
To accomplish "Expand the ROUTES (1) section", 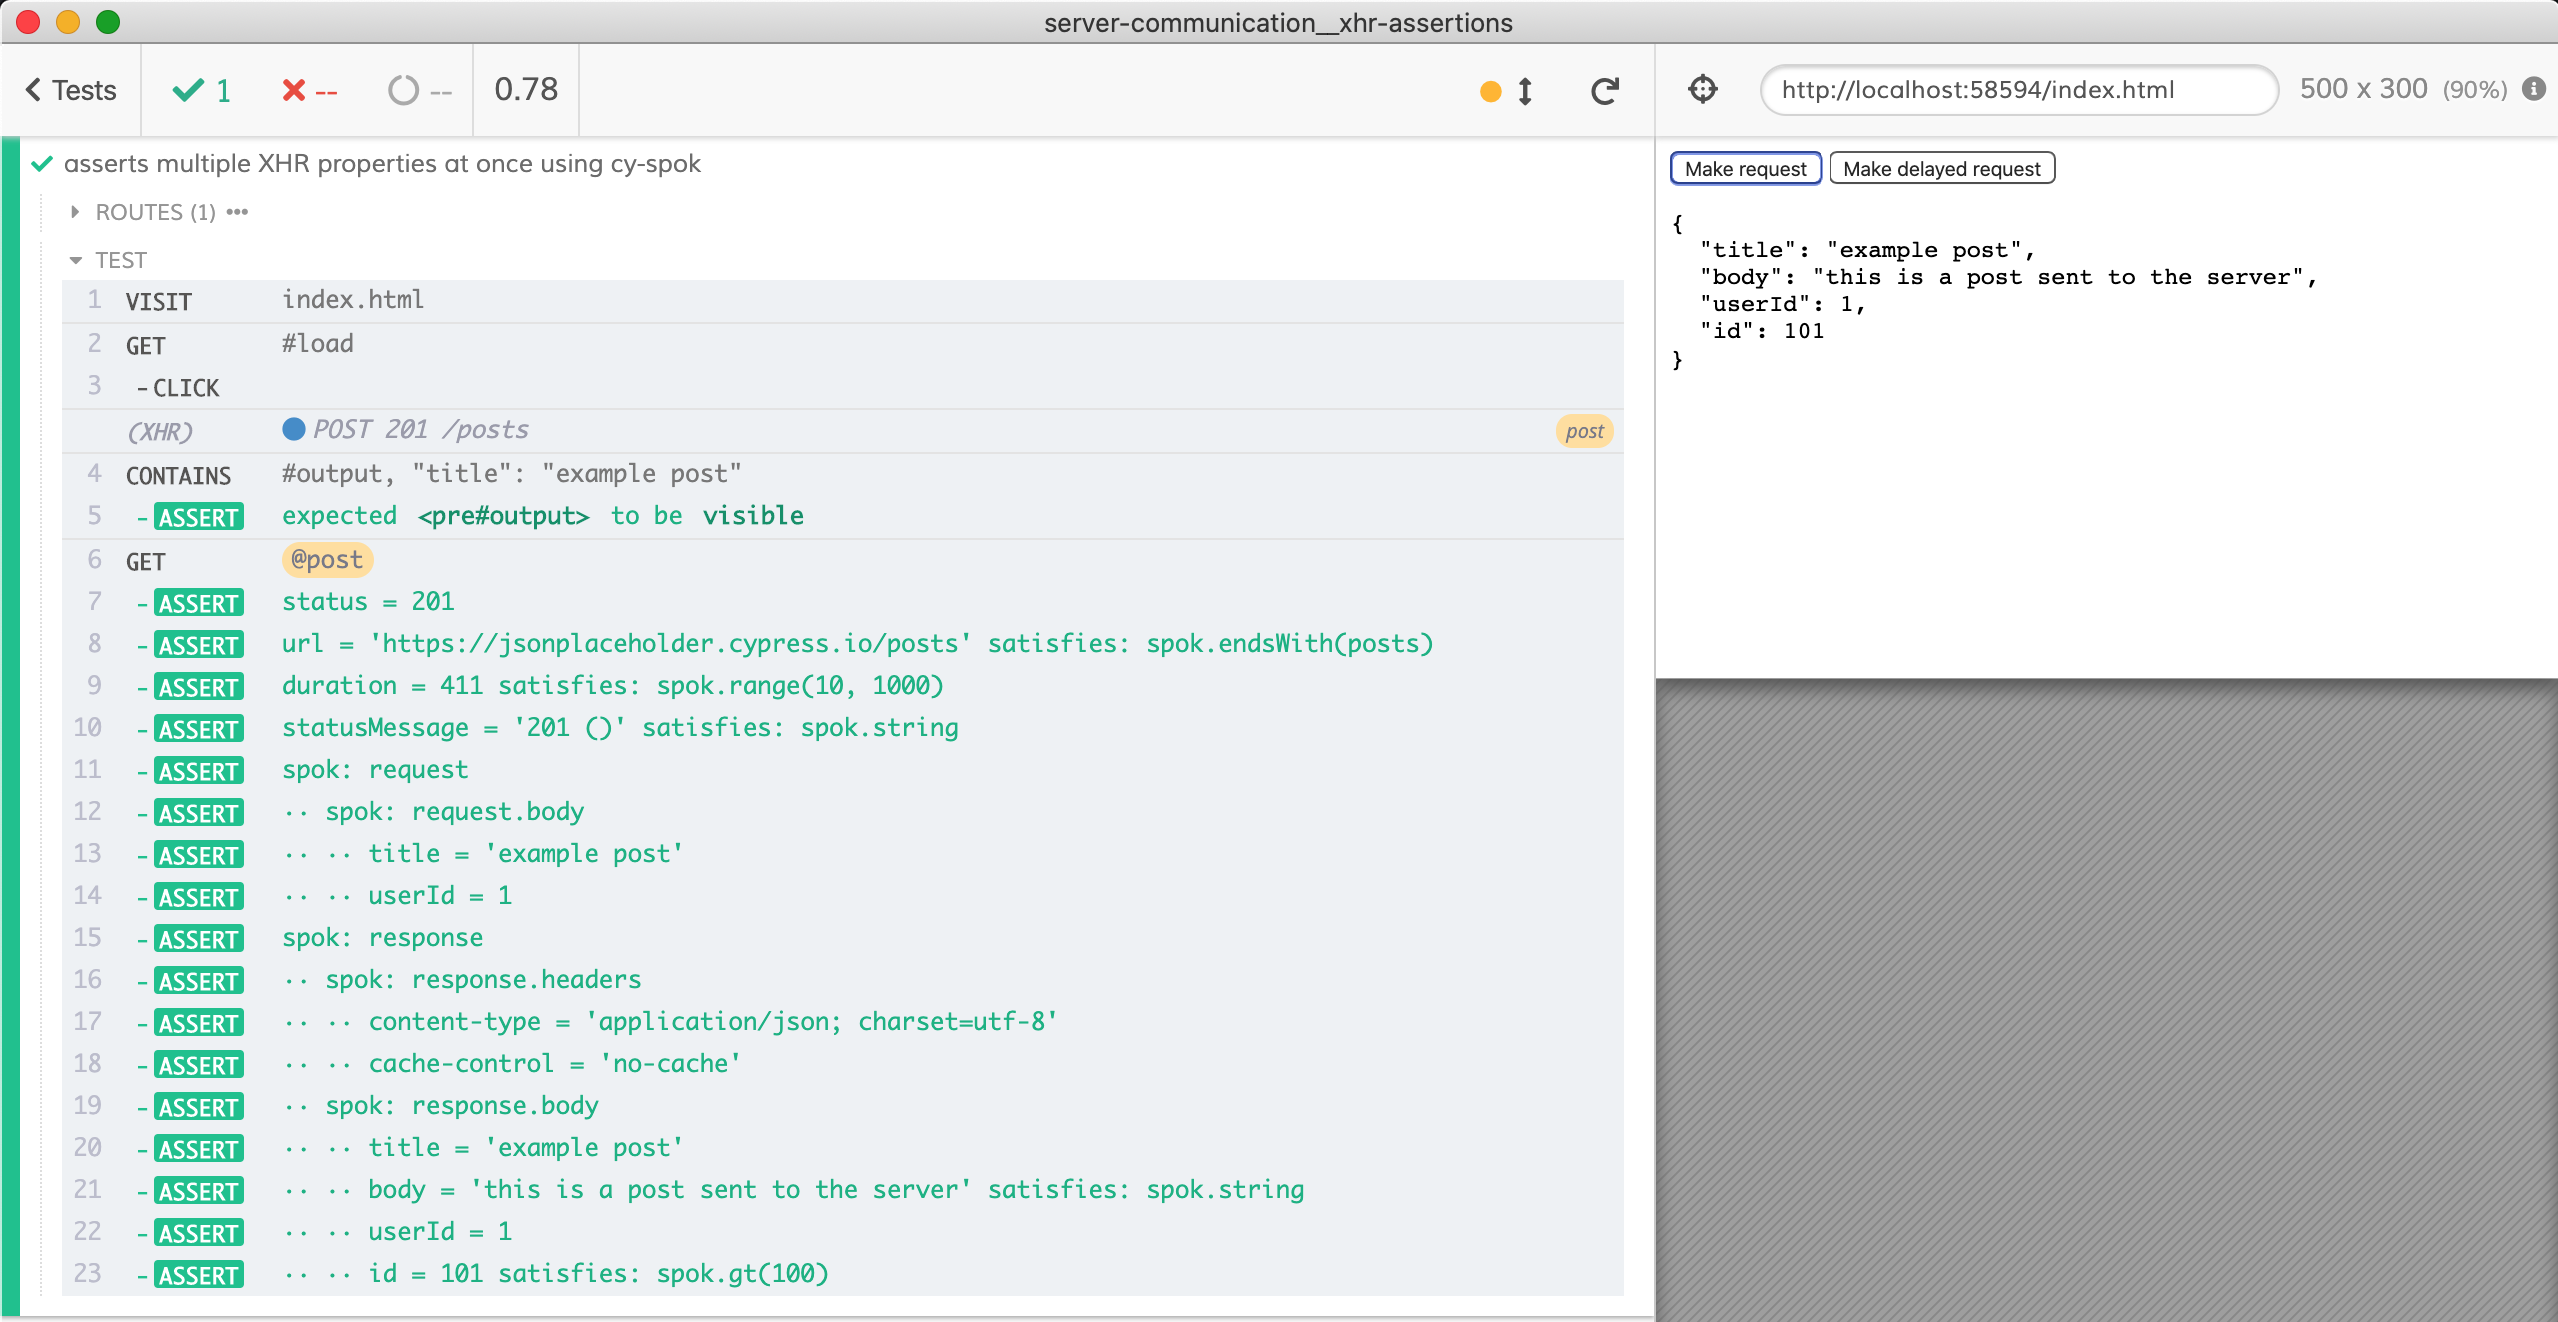I will 154,212.
